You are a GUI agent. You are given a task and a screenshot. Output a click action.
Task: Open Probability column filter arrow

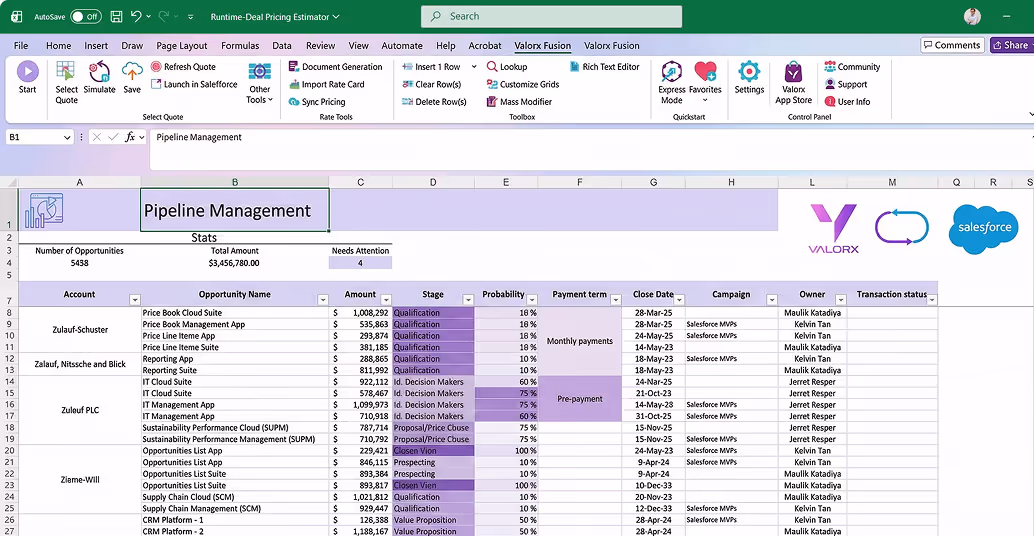[532, 300]
